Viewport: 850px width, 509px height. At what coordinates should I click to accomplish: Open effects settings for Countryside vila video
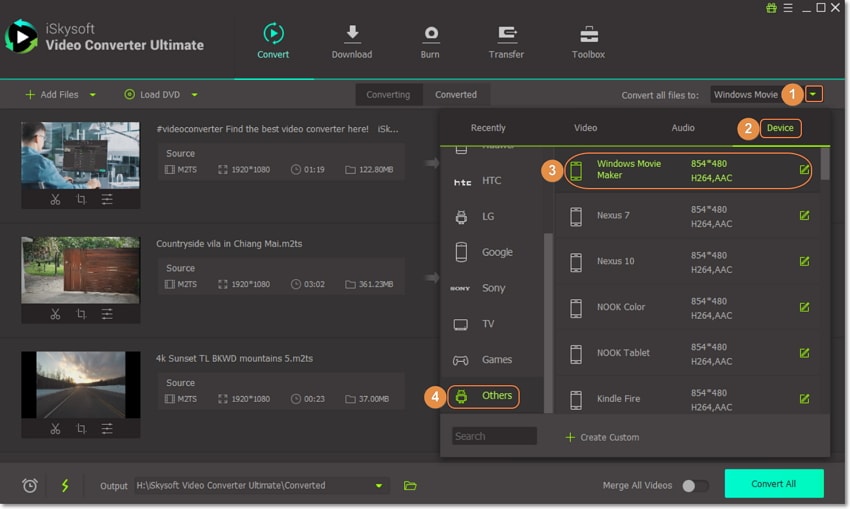107,314
